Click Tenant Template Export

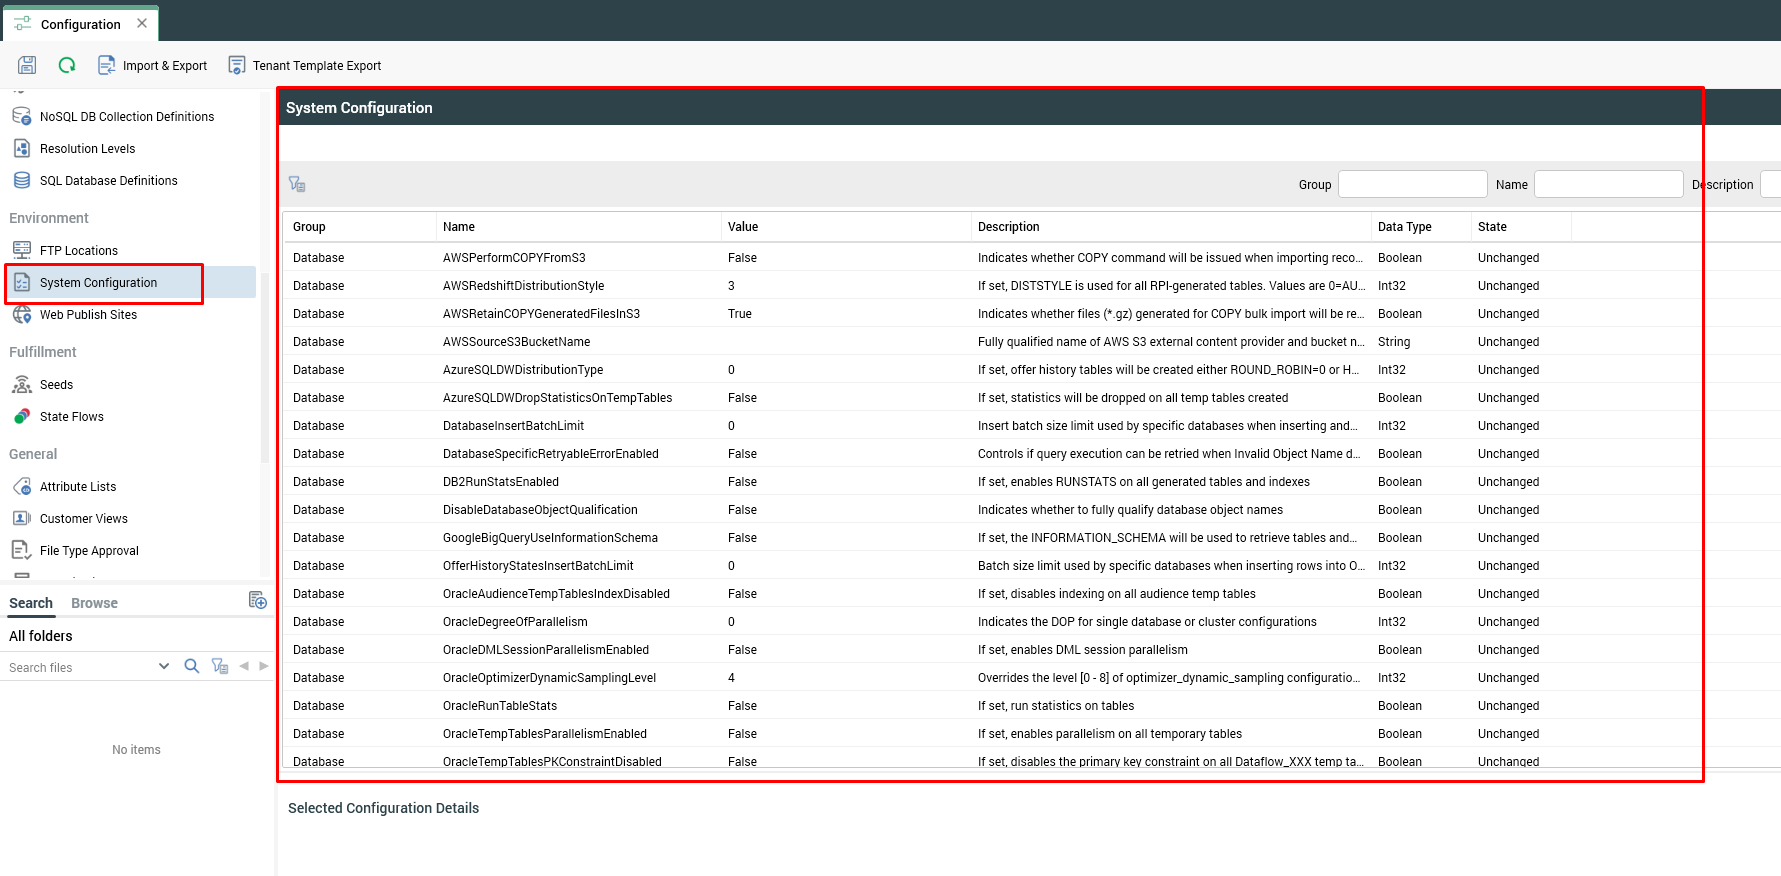[305, 66]
